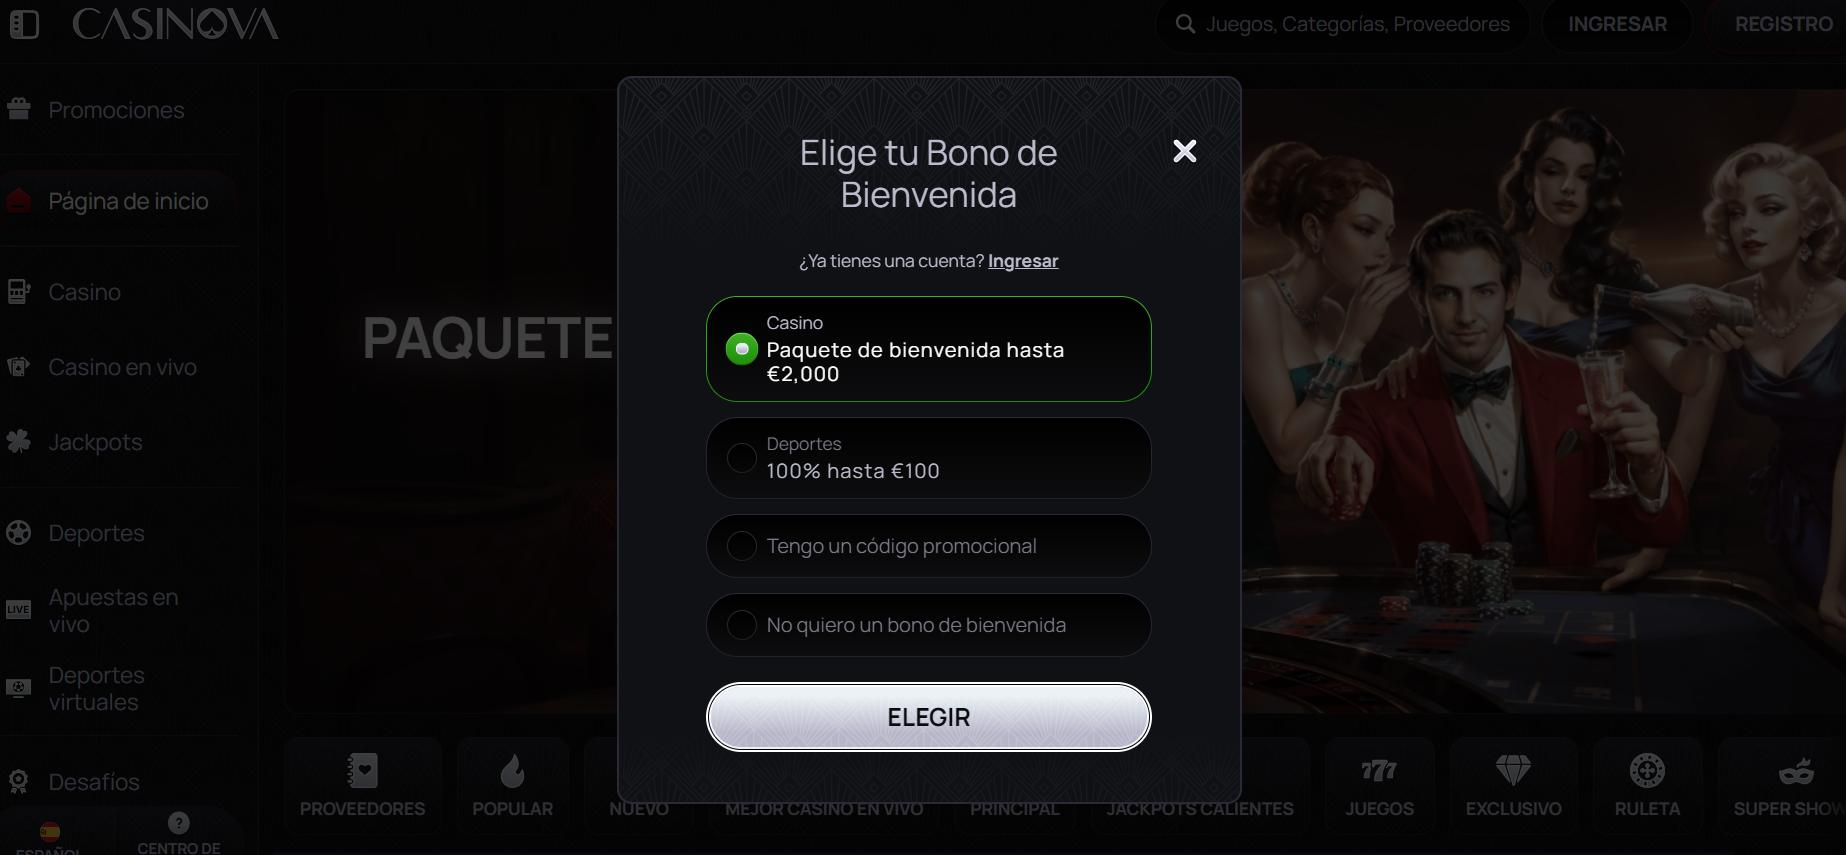This screenshot has width=1846, height=855.
Task: Open the Juegos 777 slots icon
Action: click(x=1379, y=771)
